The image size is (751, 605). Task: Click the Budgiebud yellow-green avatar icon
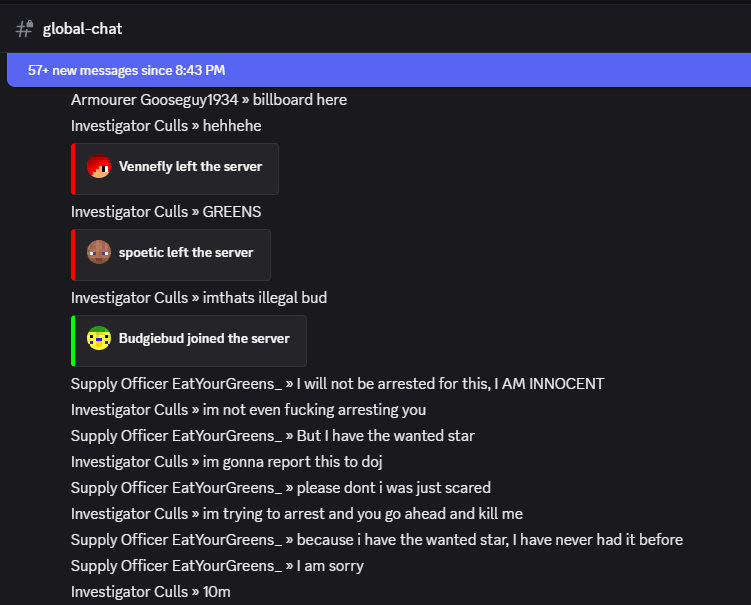coord(98,338)
